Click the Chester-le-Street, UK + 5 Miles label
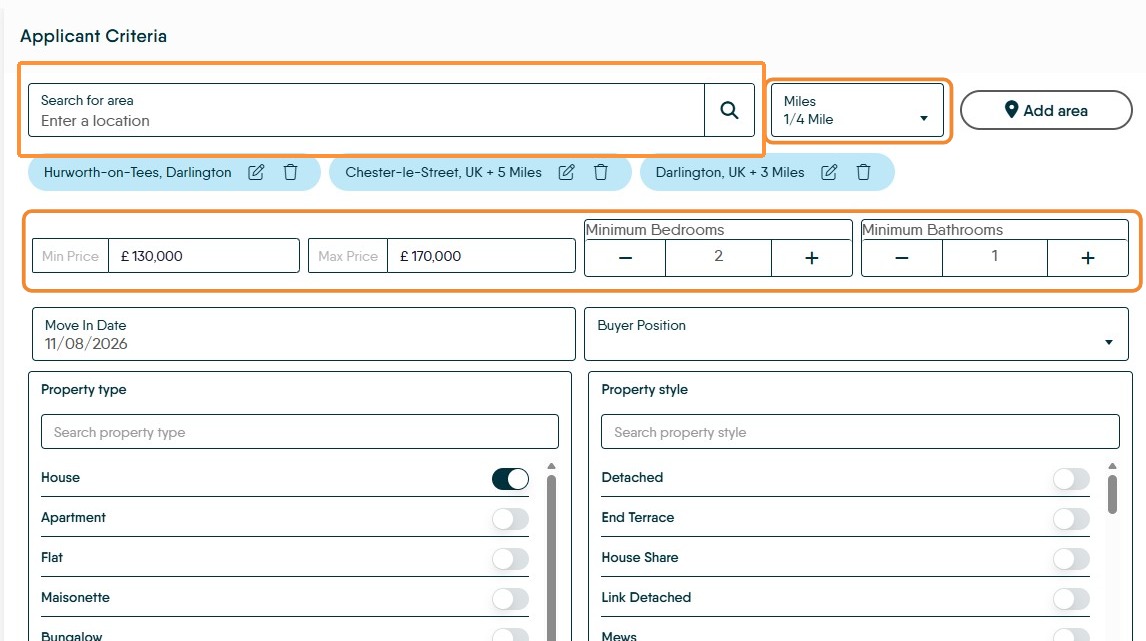Screen dimensions: 1146x641 point(444,172)
